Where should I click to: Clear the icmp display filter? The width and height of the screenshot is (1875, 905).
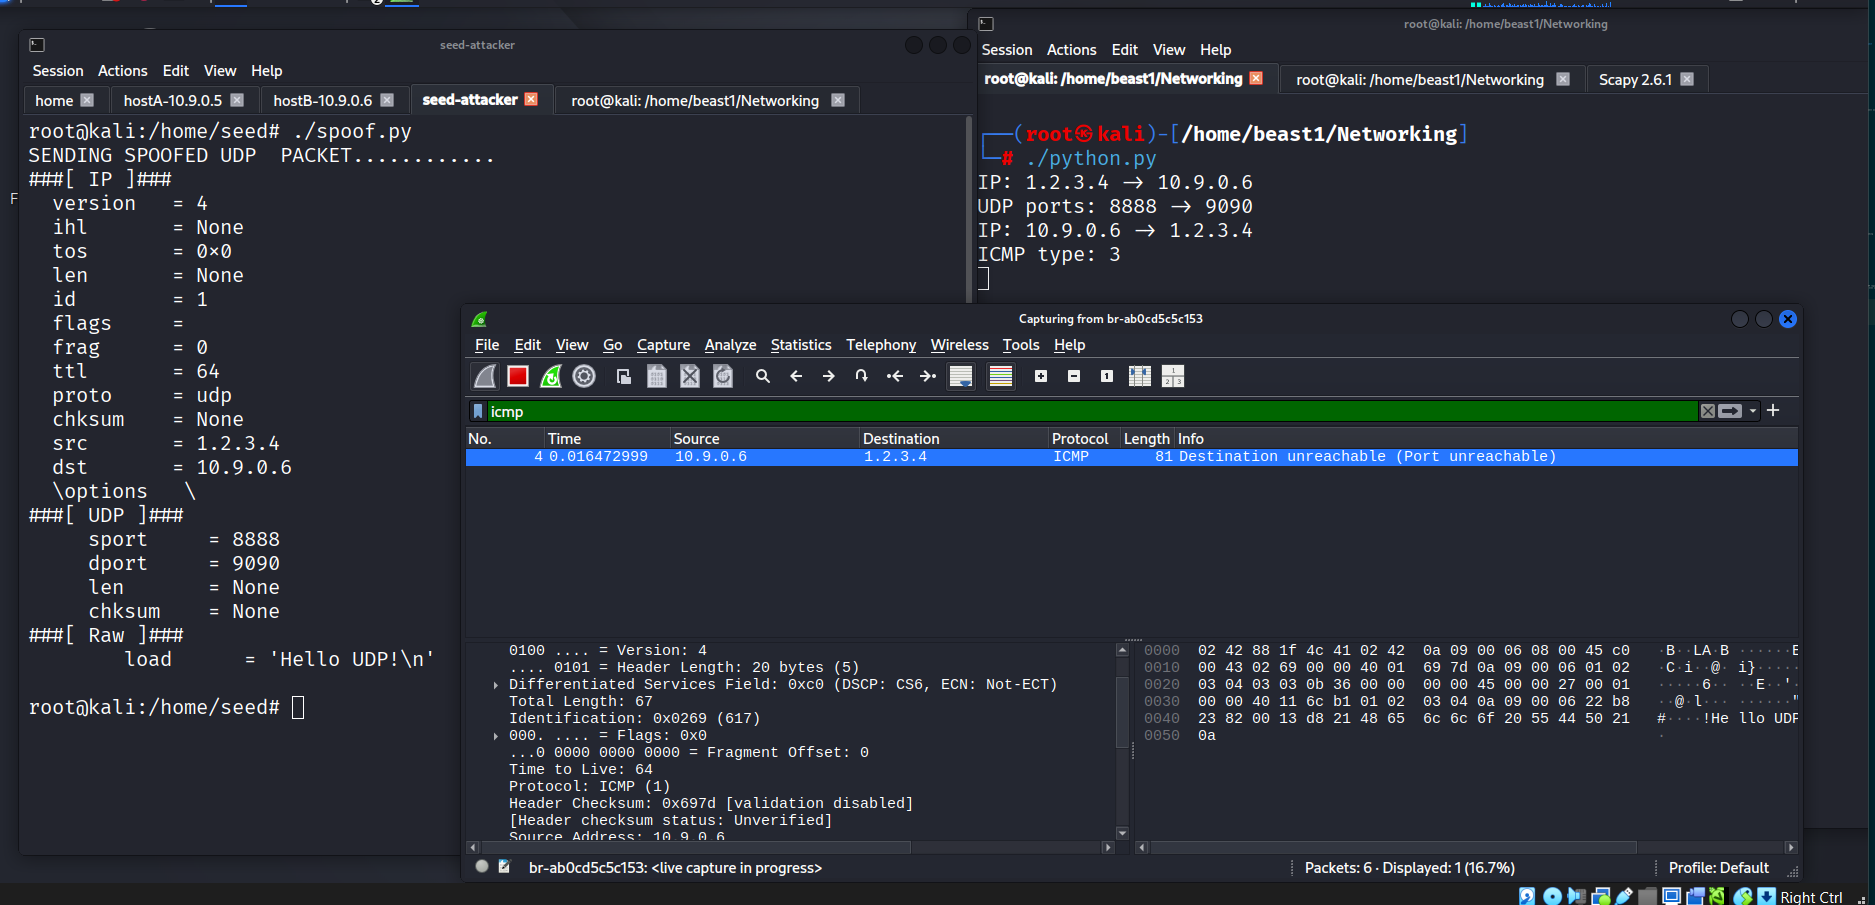coord(1708,411)
